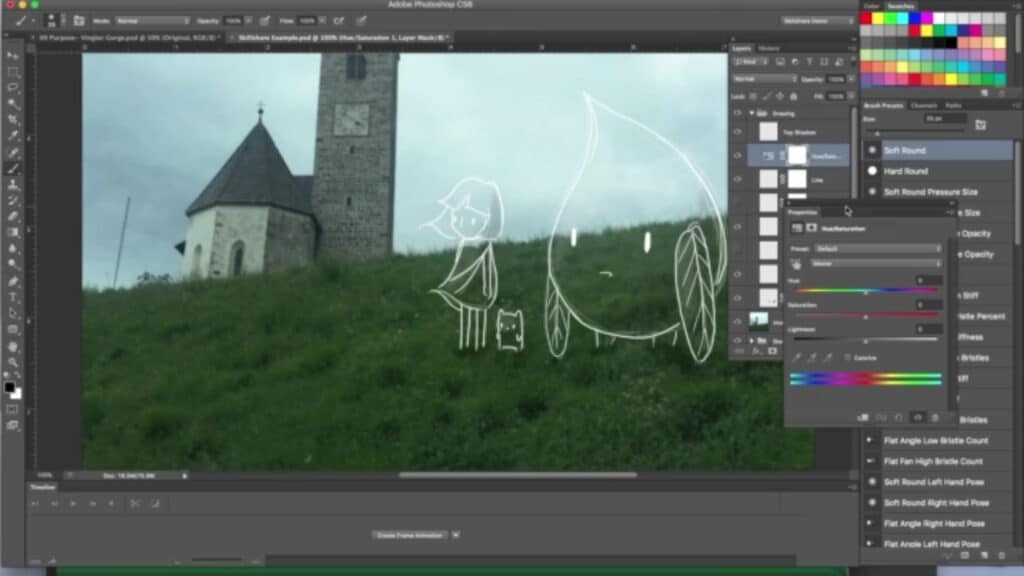Click the Hue/Saturation layer mask thumbnail
1024x576 pixels.
(x=797, y=155)
